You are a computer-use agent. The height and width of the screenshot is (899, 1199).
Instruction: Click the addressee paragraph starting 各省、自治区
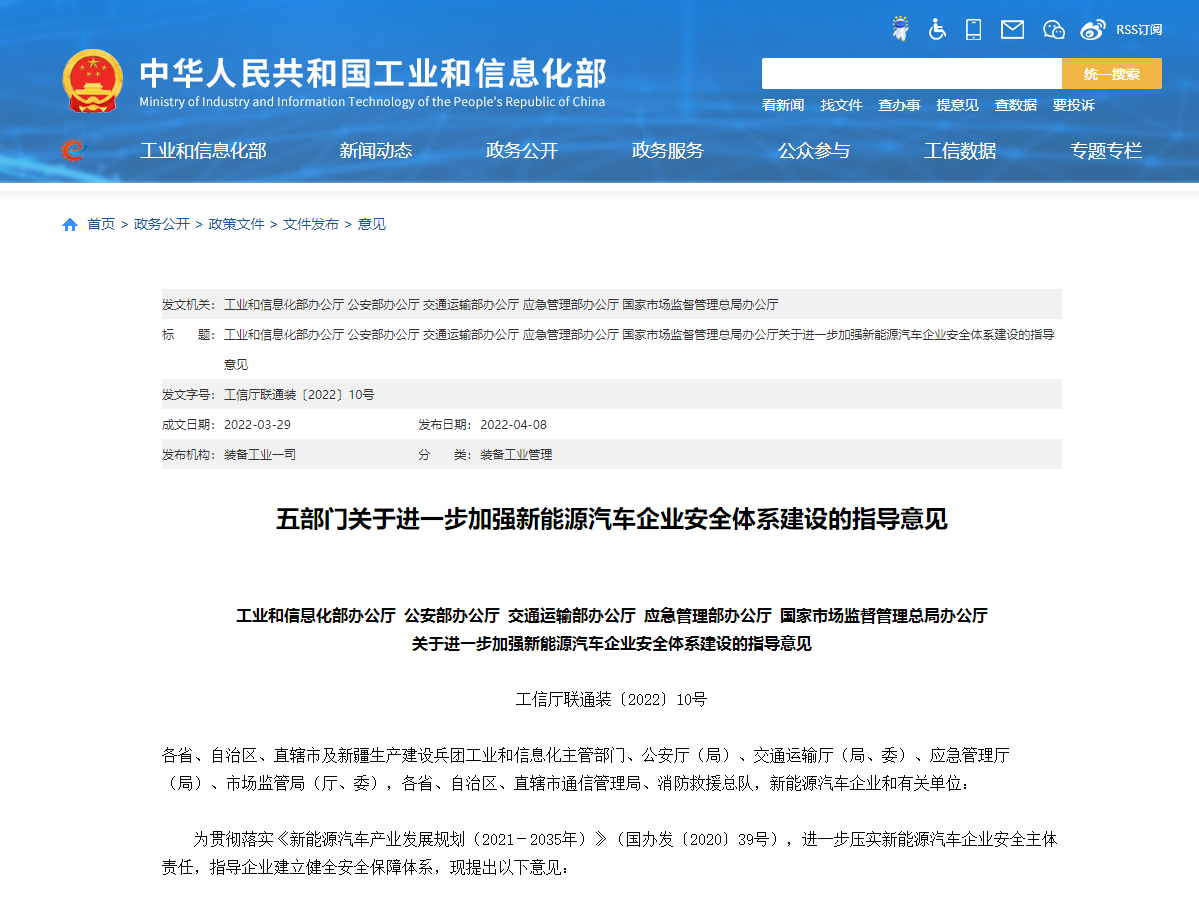tap(586, 769)
